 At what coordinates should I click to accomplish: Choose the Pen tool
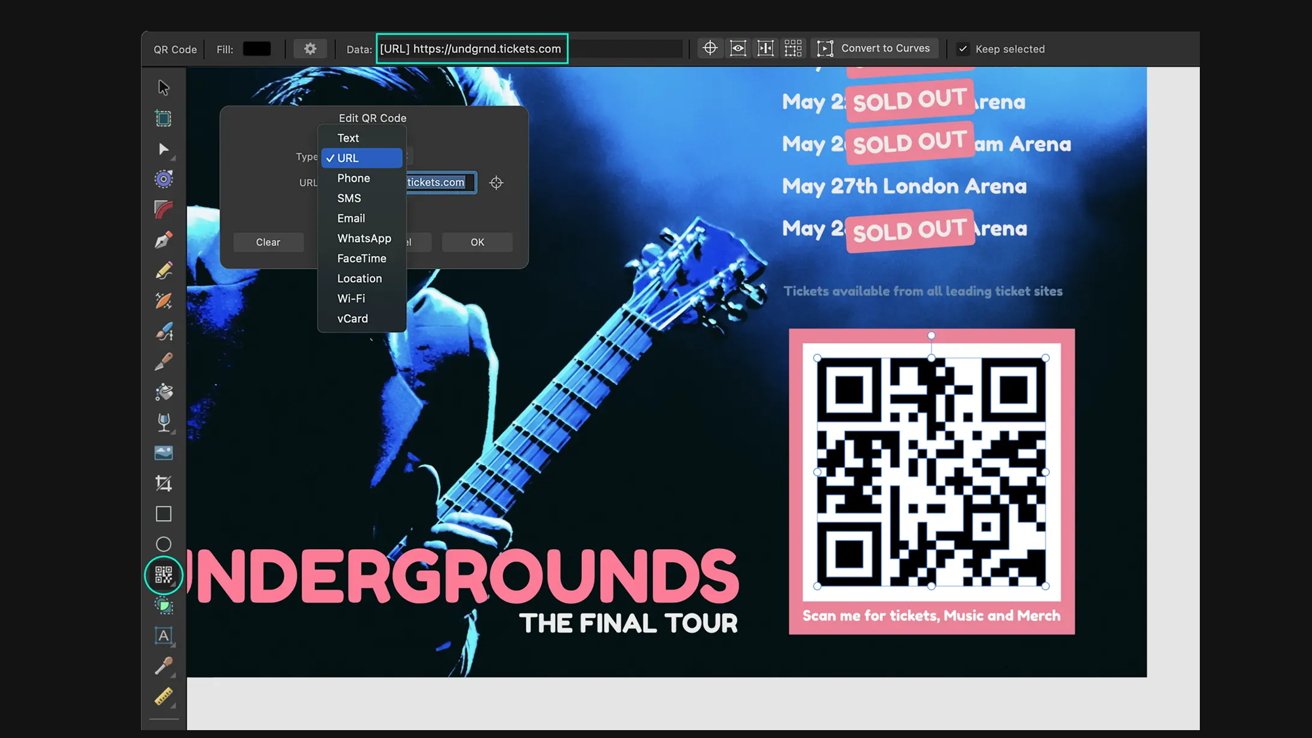164,240
